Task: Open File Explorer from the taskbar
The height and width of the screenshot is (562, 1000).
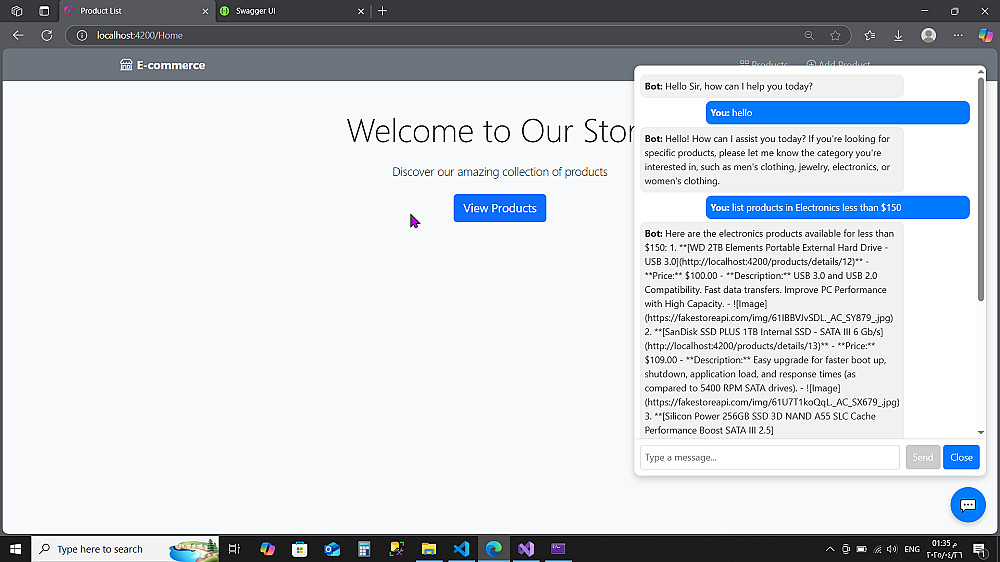Action: click(x=429, y=549)
